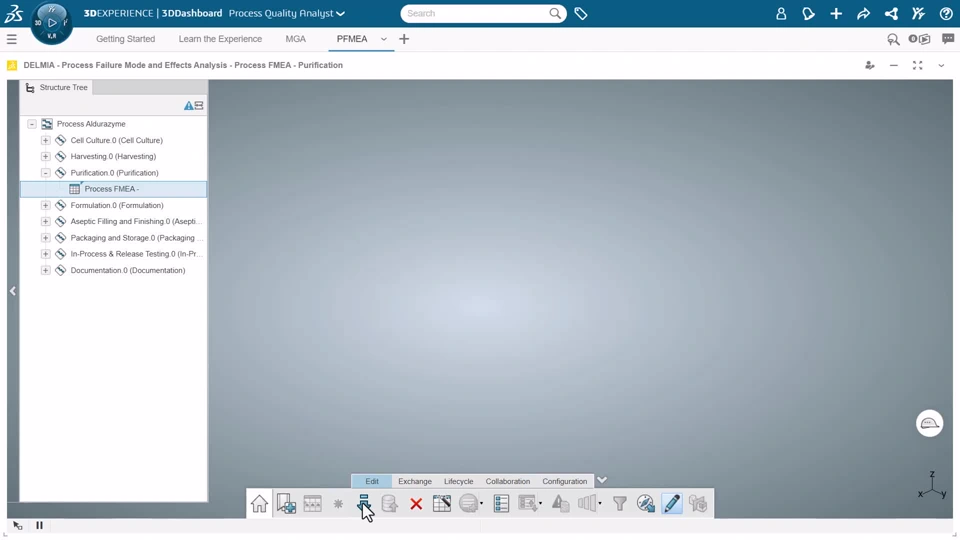
Task: Click the greyed table columns toolbar icon
Action: (x=312, y=503)
